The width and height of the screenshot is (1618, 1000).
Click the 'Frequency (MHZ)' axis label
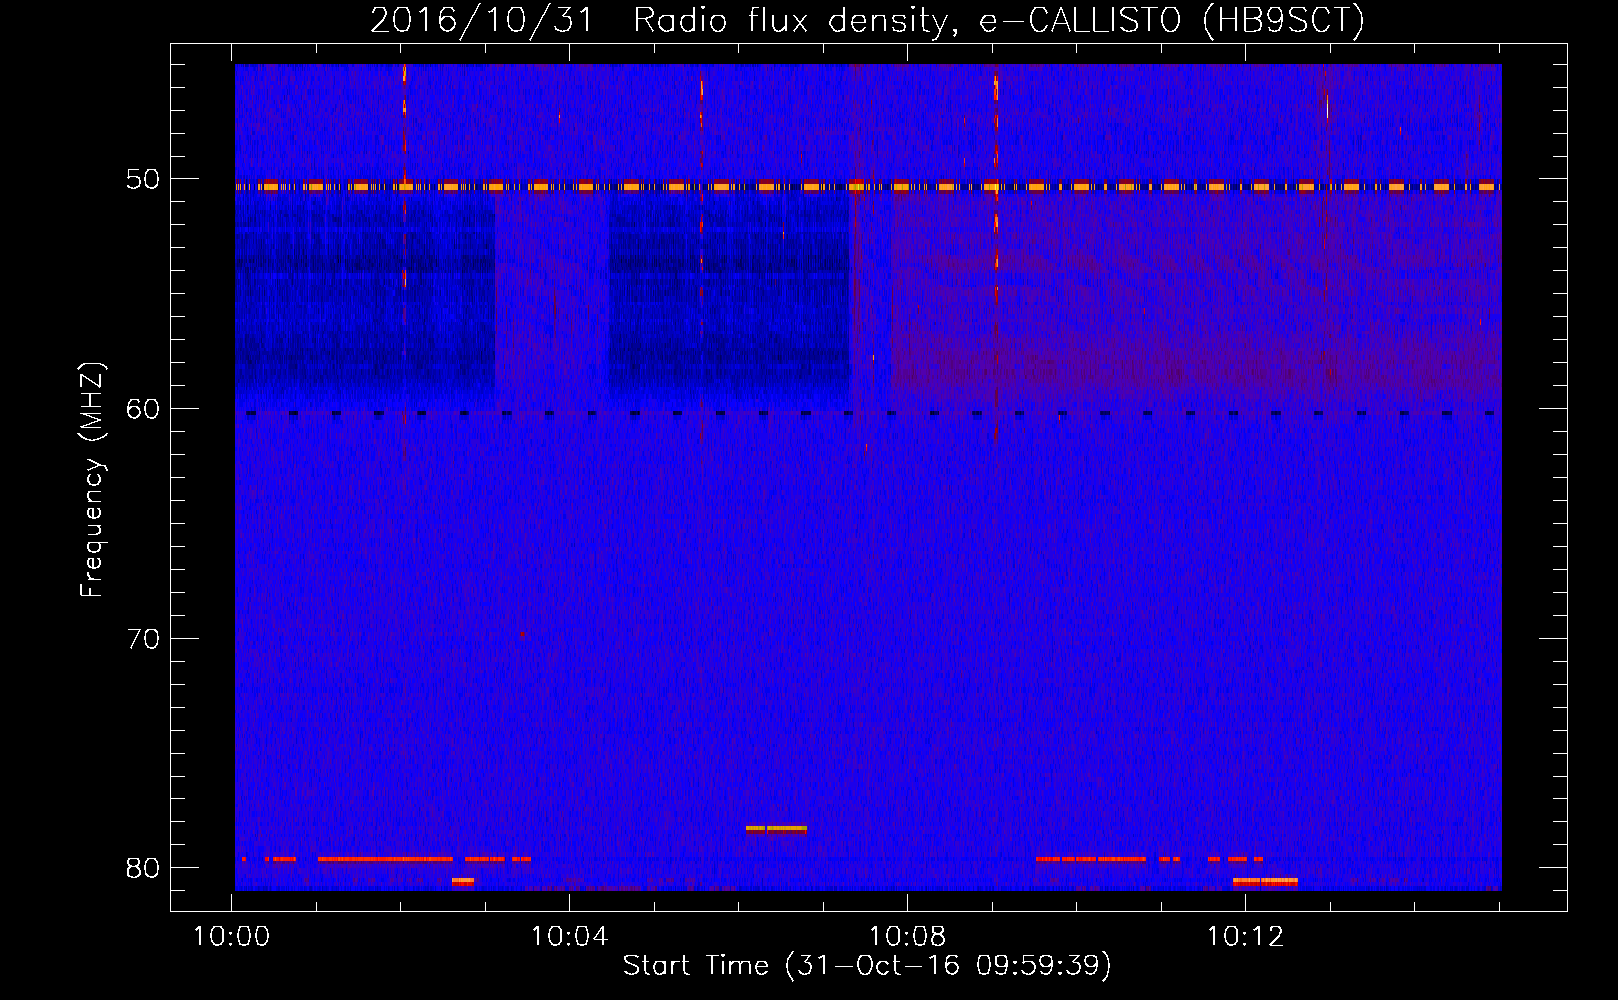coord(92,480)
